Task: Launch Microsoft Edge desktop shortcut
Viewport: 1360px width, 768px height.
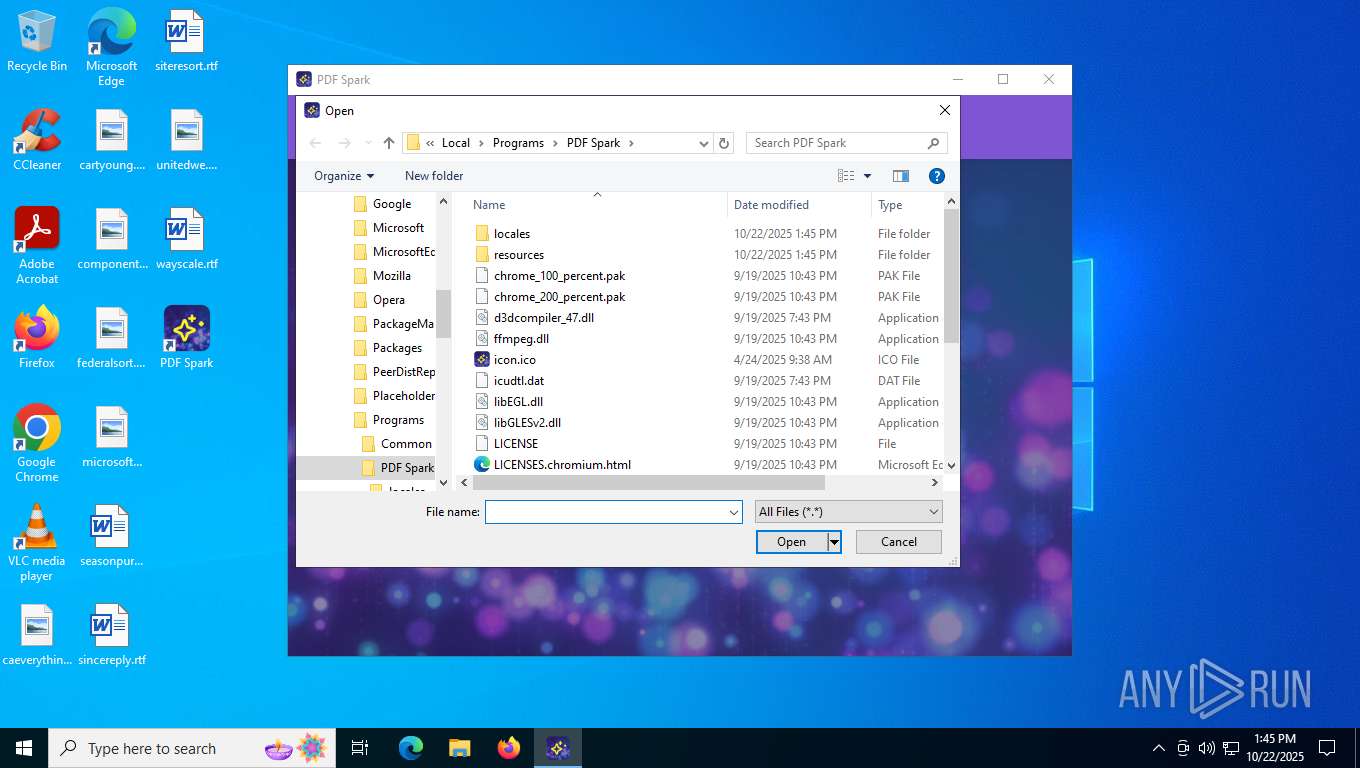Action: (111, 47)
